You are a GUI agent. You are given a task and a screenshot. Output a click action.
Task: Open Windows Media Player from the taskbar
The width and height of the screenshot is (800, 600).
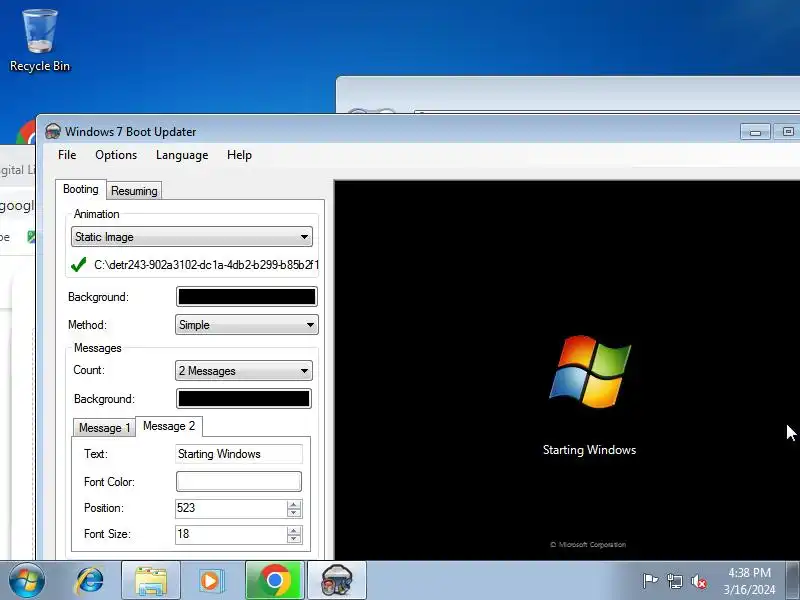[210, 581]
